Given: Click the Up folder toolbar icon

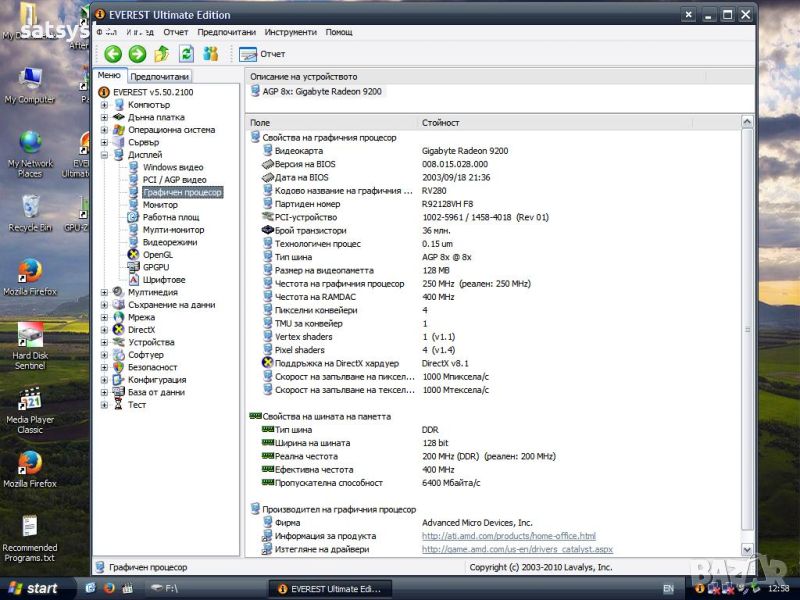Looking at the screenshot, I should click(161, 54).
